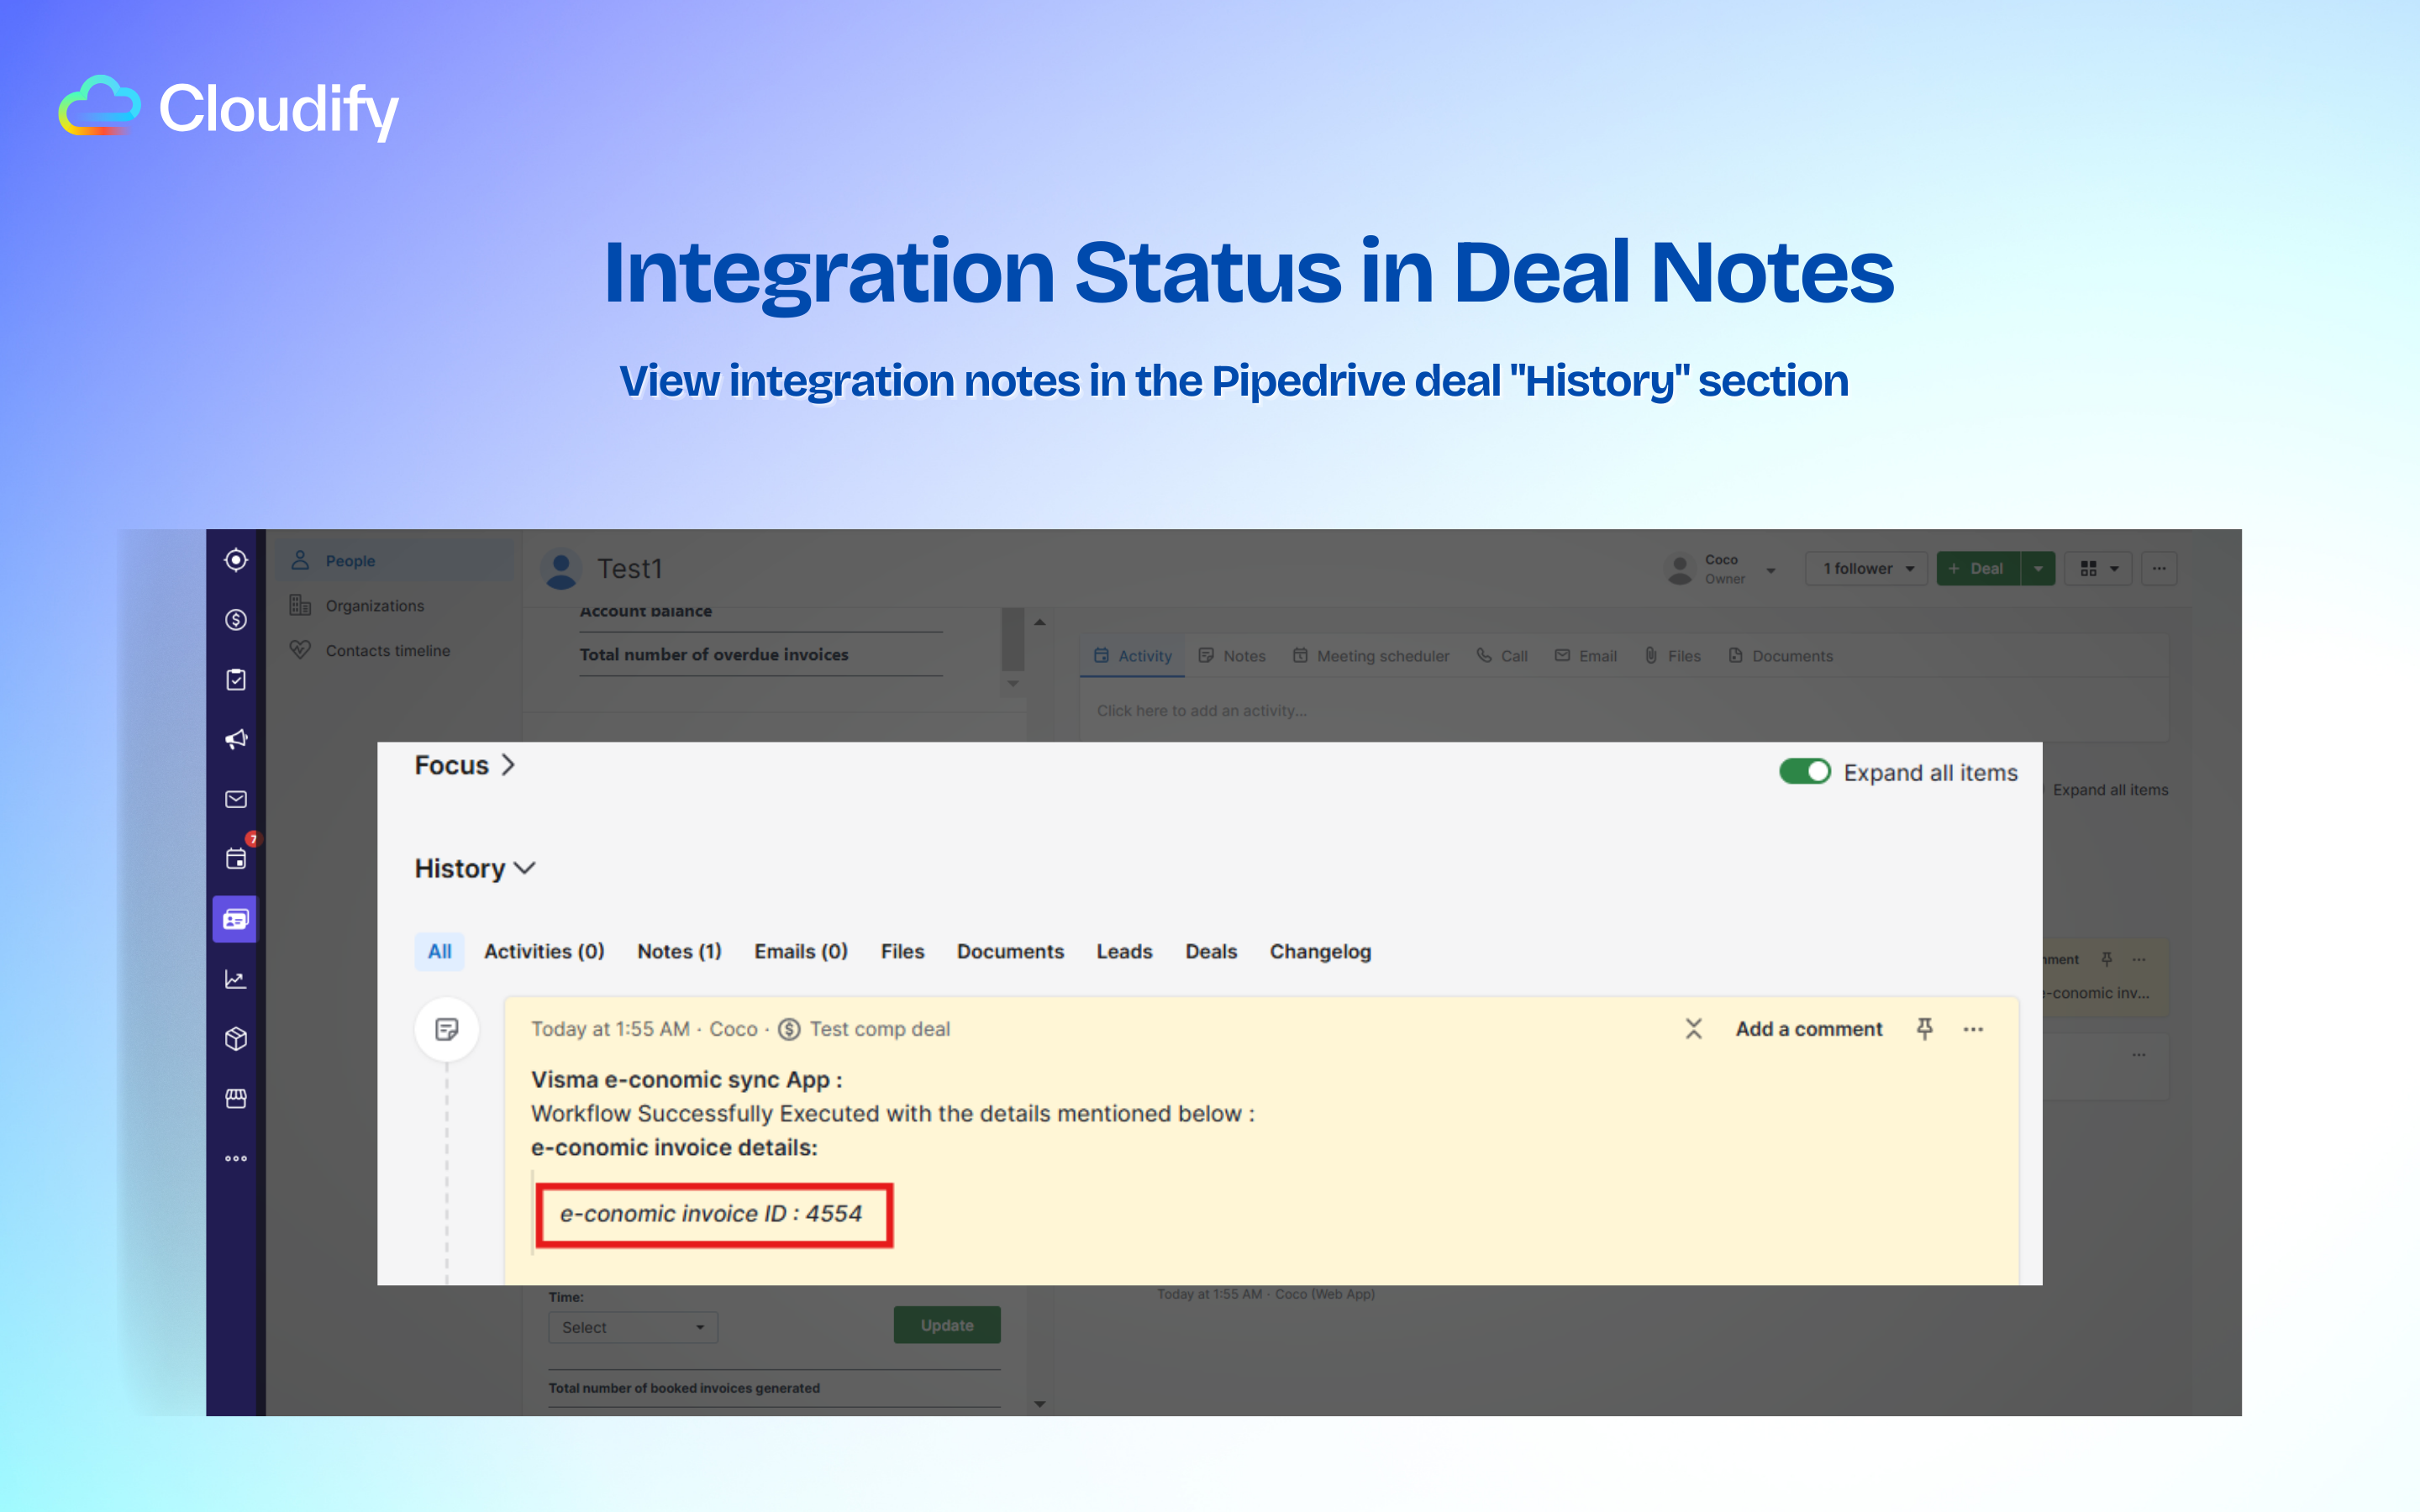Screen dimensions: 2420x1512
Task: Click the Coco owner avatar
Action: (x=1680, y=568)
